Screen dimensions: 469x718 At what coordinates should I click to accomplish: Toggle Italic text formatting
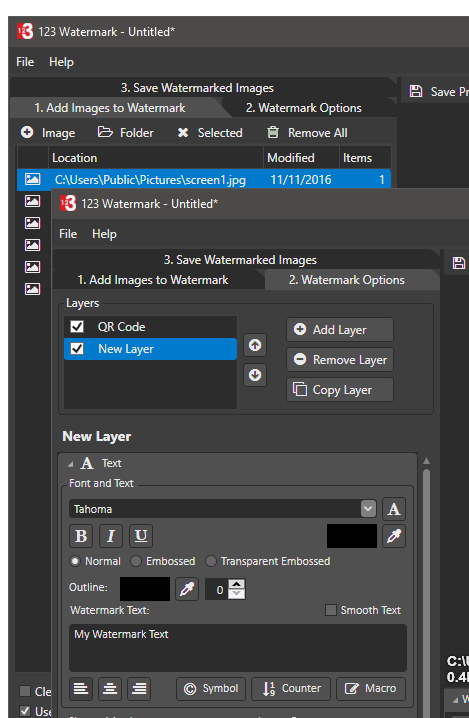[111, 536]
